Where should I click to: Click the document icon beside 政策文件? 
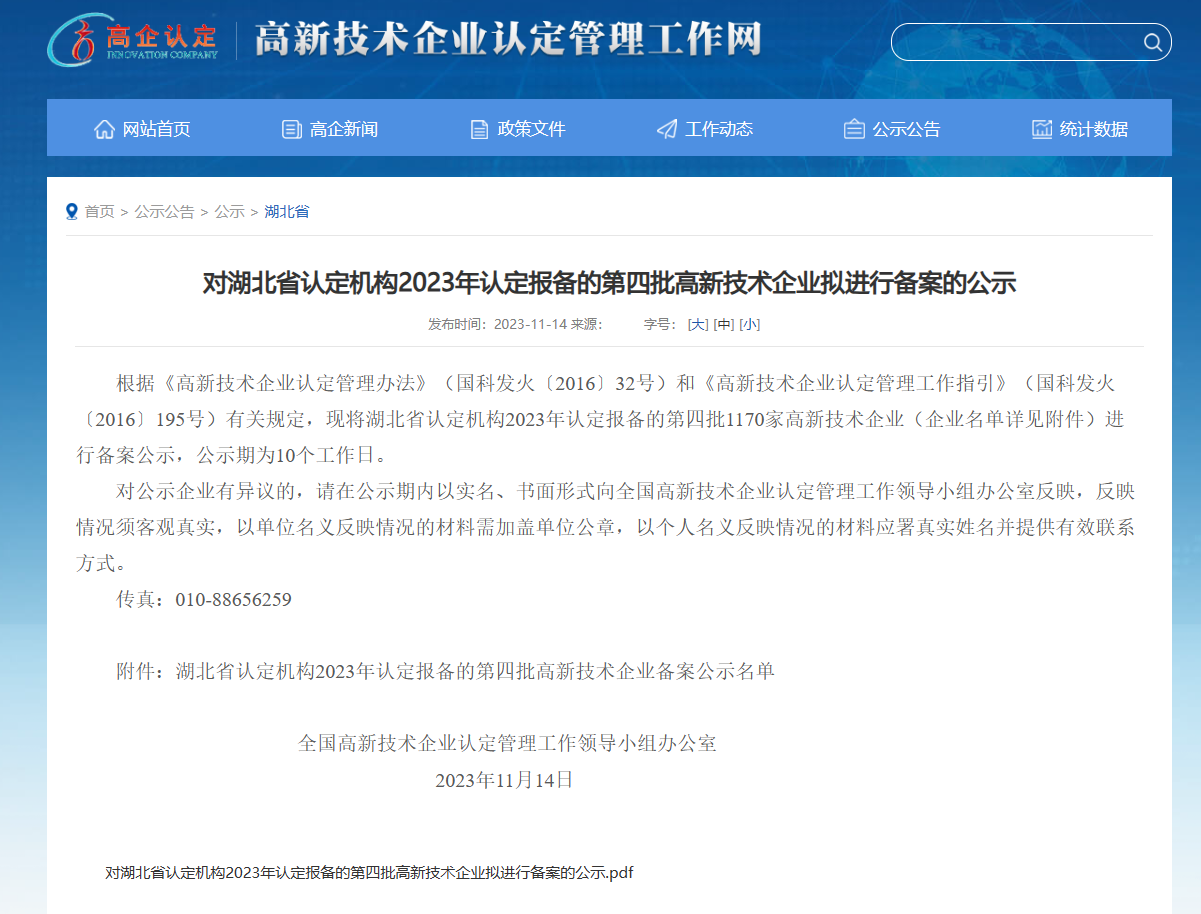479,129
